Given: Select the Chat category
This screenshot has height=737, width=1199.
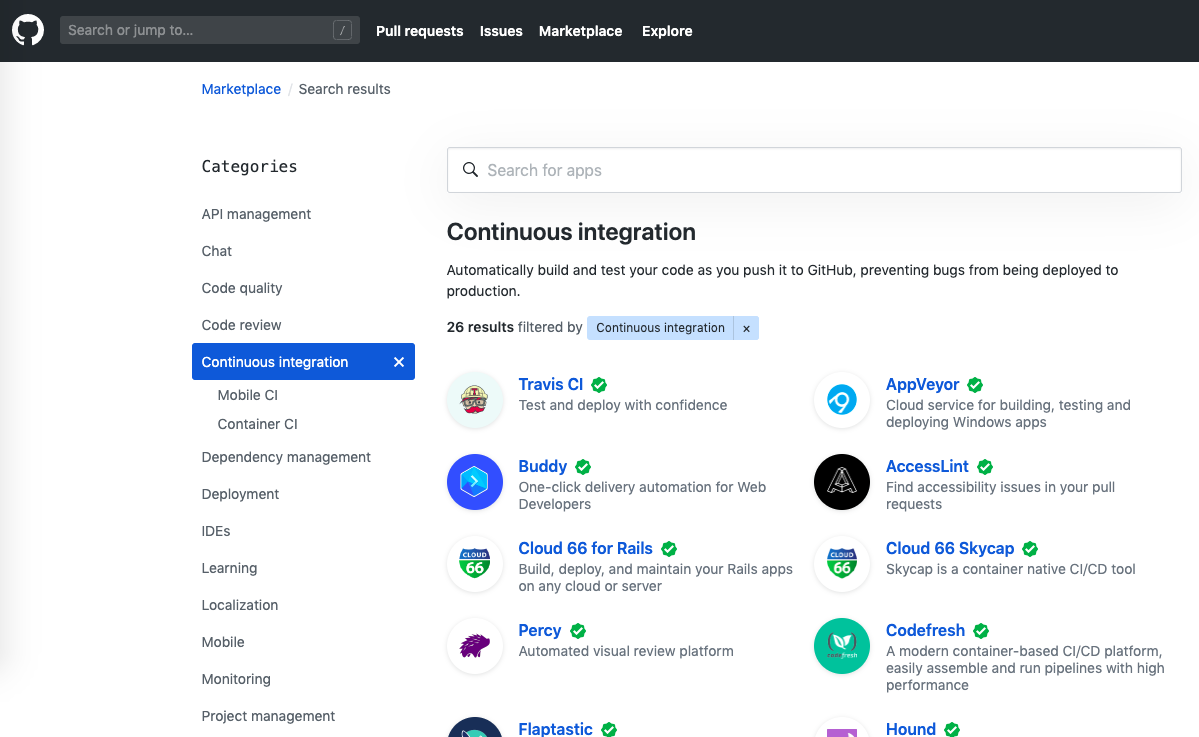Looking at the screenshot, I should 216,251.
